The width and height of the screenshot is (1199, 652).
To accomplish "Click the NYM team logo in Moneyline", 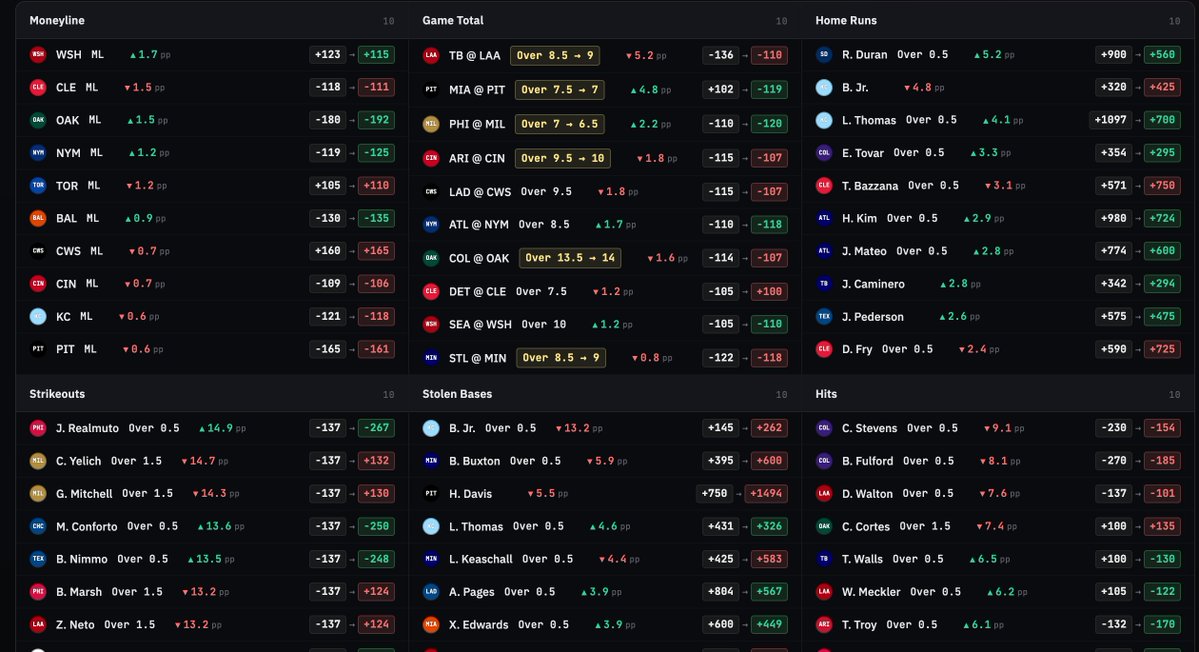I will click(37, 153).
